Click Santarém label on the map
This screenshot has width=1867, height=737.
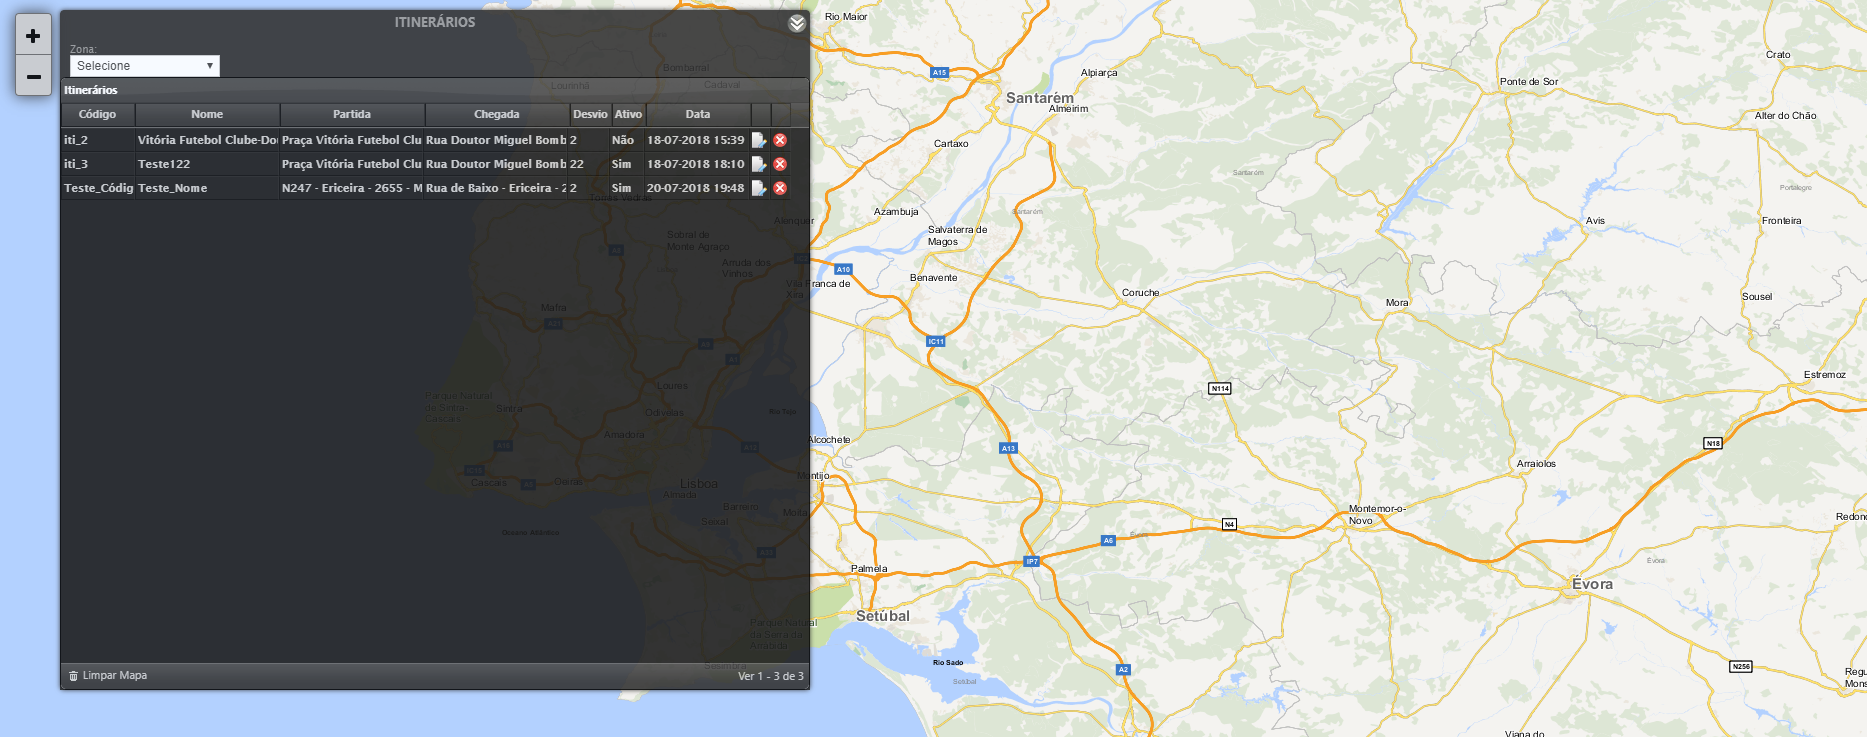tap(1040, 98)
